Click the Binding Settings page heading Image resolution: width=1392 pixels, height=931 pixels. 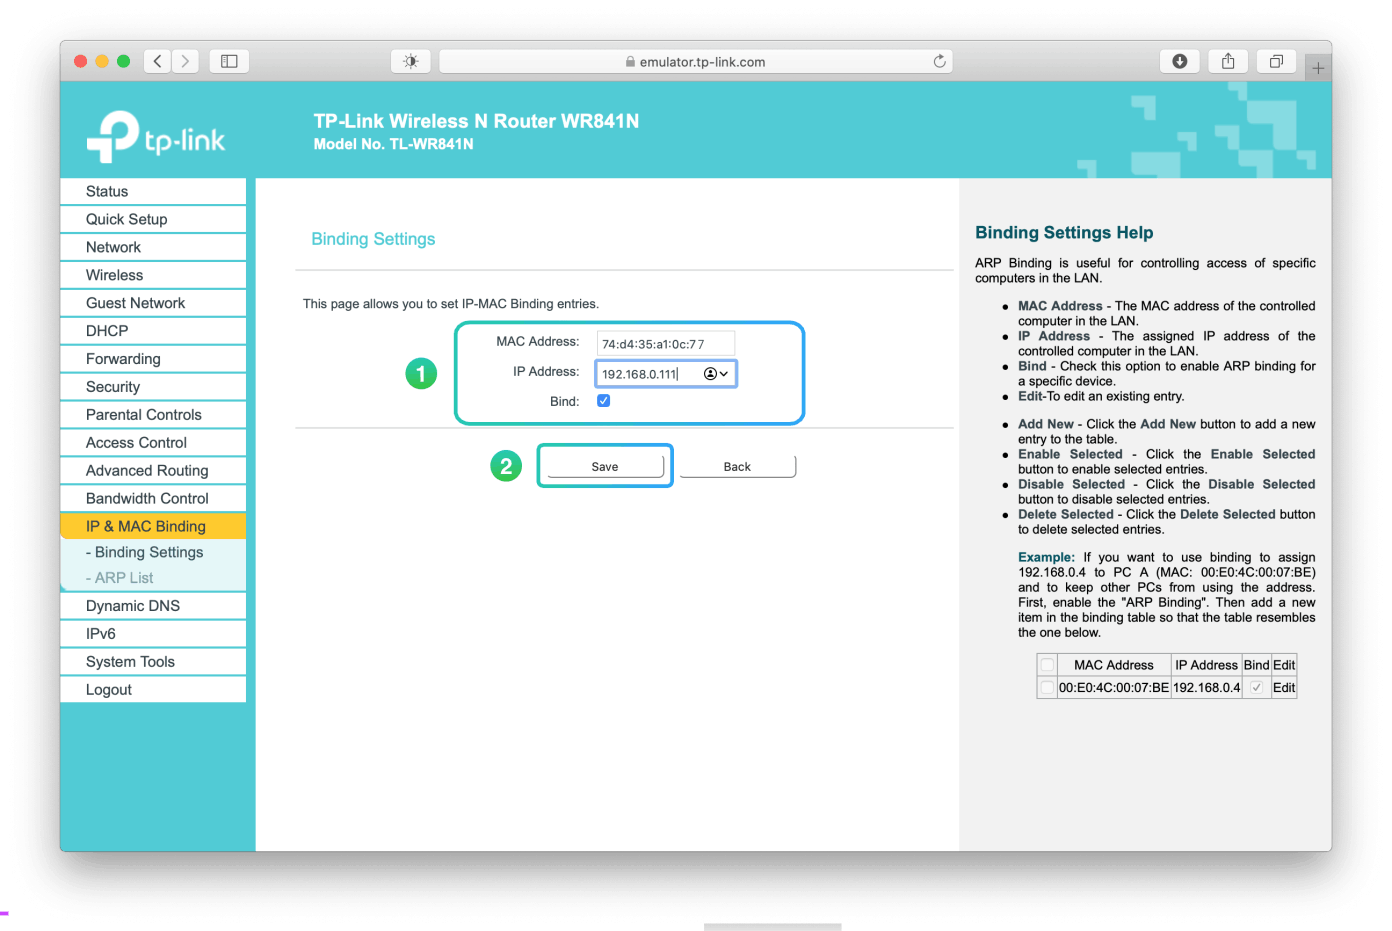click(373, 239)
